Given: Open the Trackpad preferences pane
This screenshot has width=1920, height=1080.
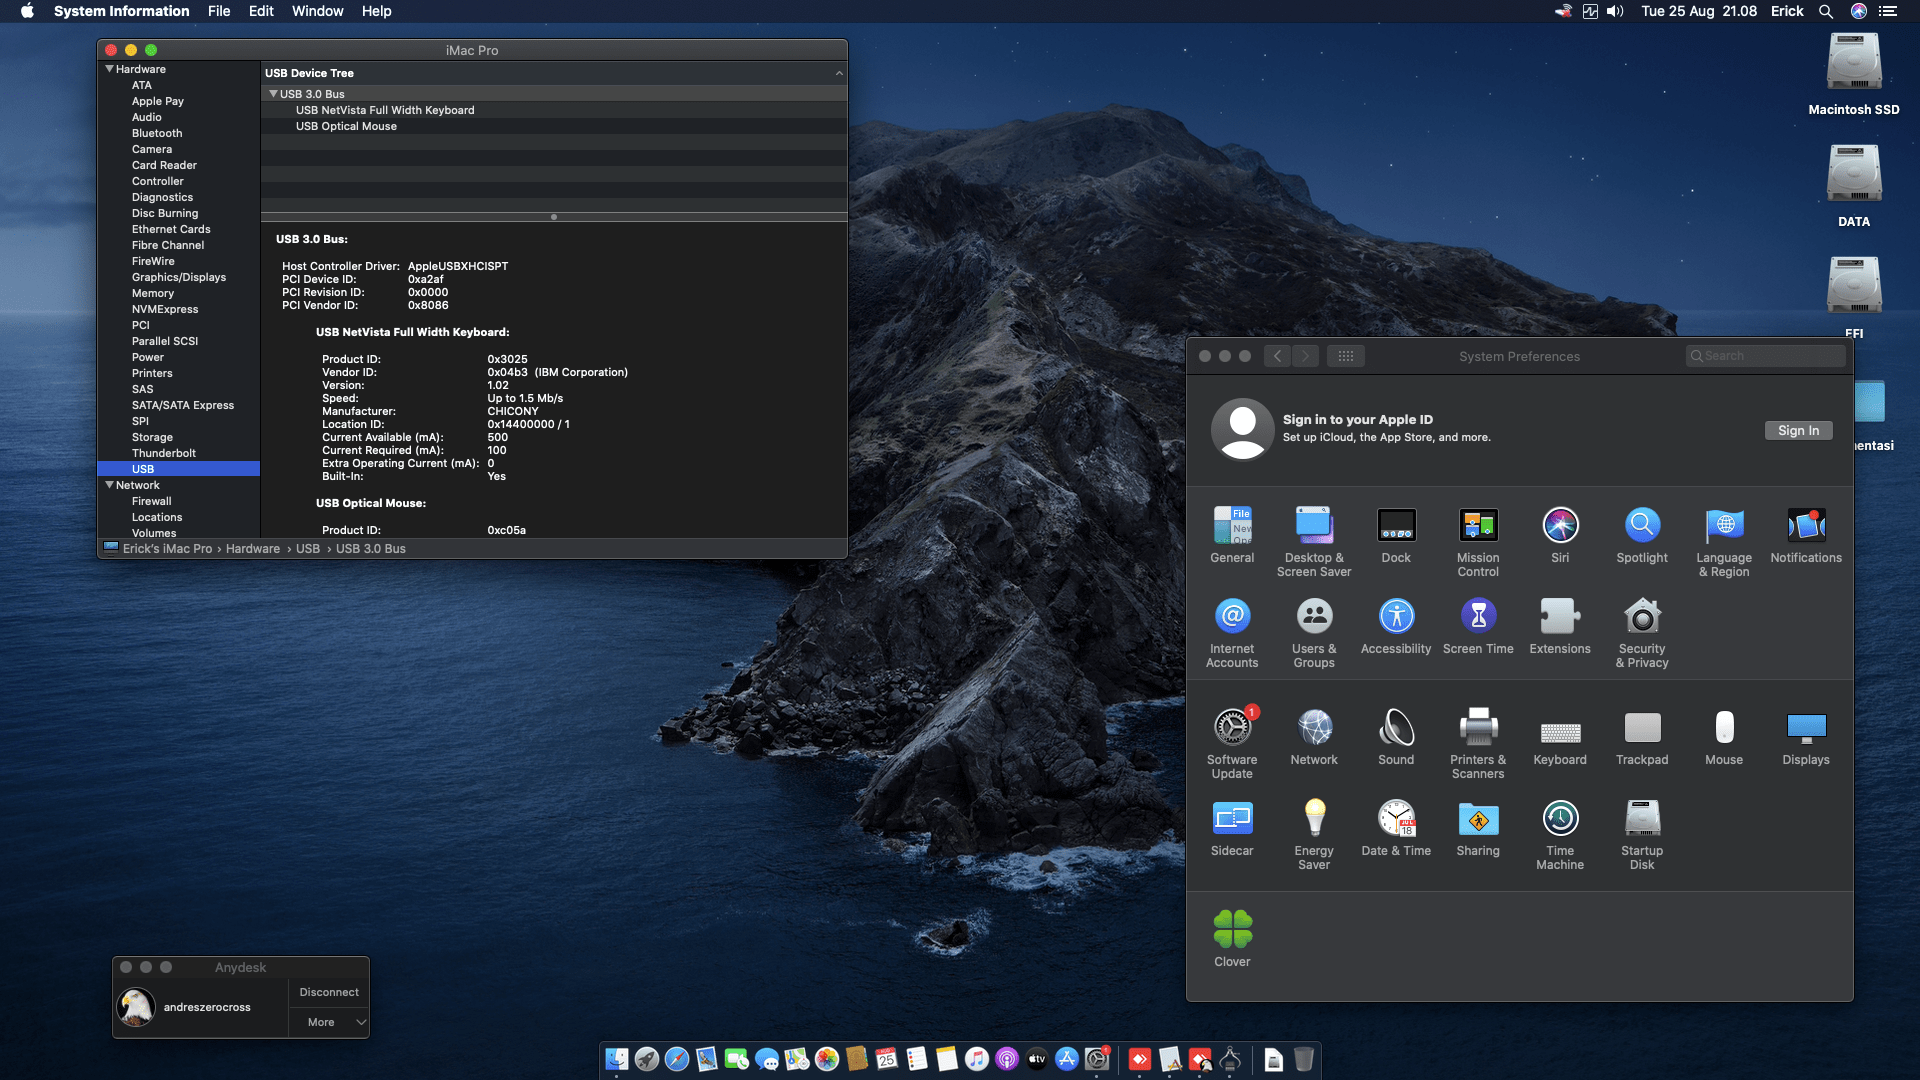Looking at the screenshot, I should point(1642,737).
